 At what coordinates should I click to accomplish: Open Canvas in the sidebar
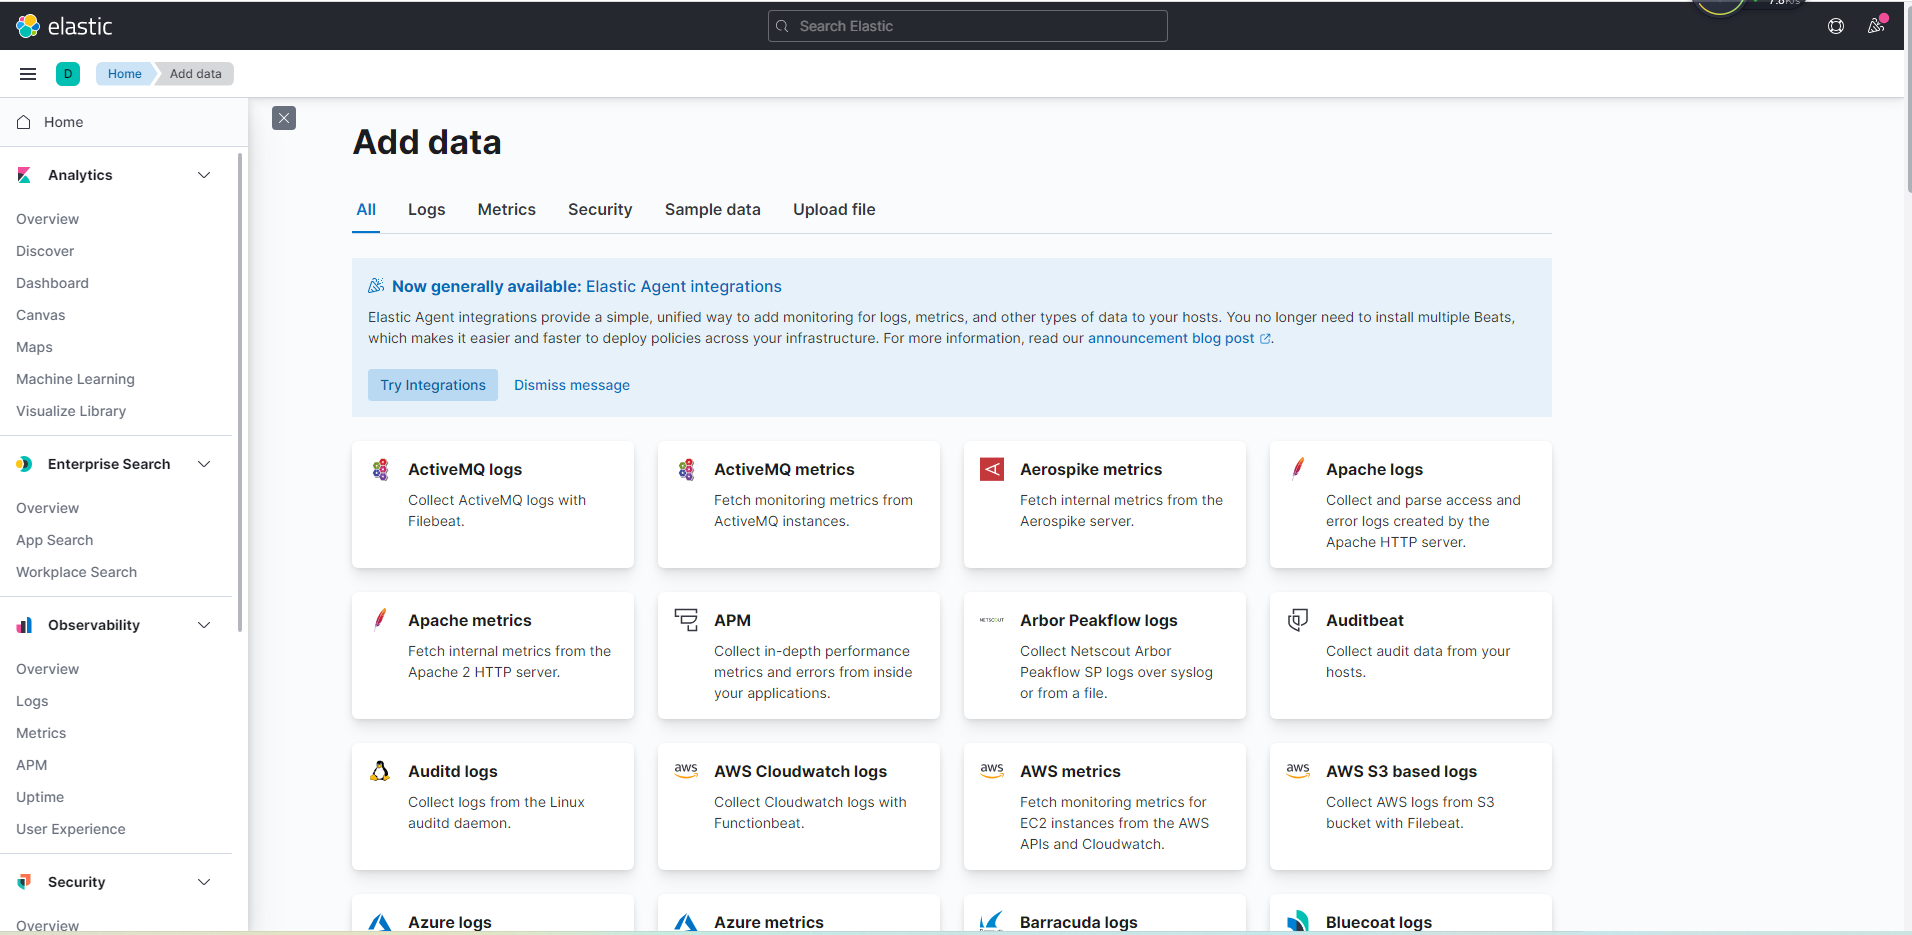click(41, 315)
